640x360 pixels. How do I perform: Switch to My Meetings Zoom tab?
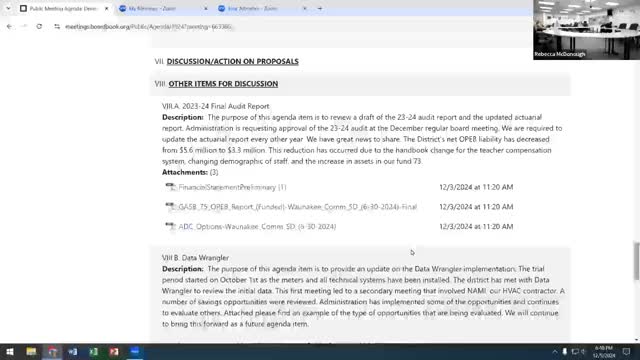coord(162,8)
